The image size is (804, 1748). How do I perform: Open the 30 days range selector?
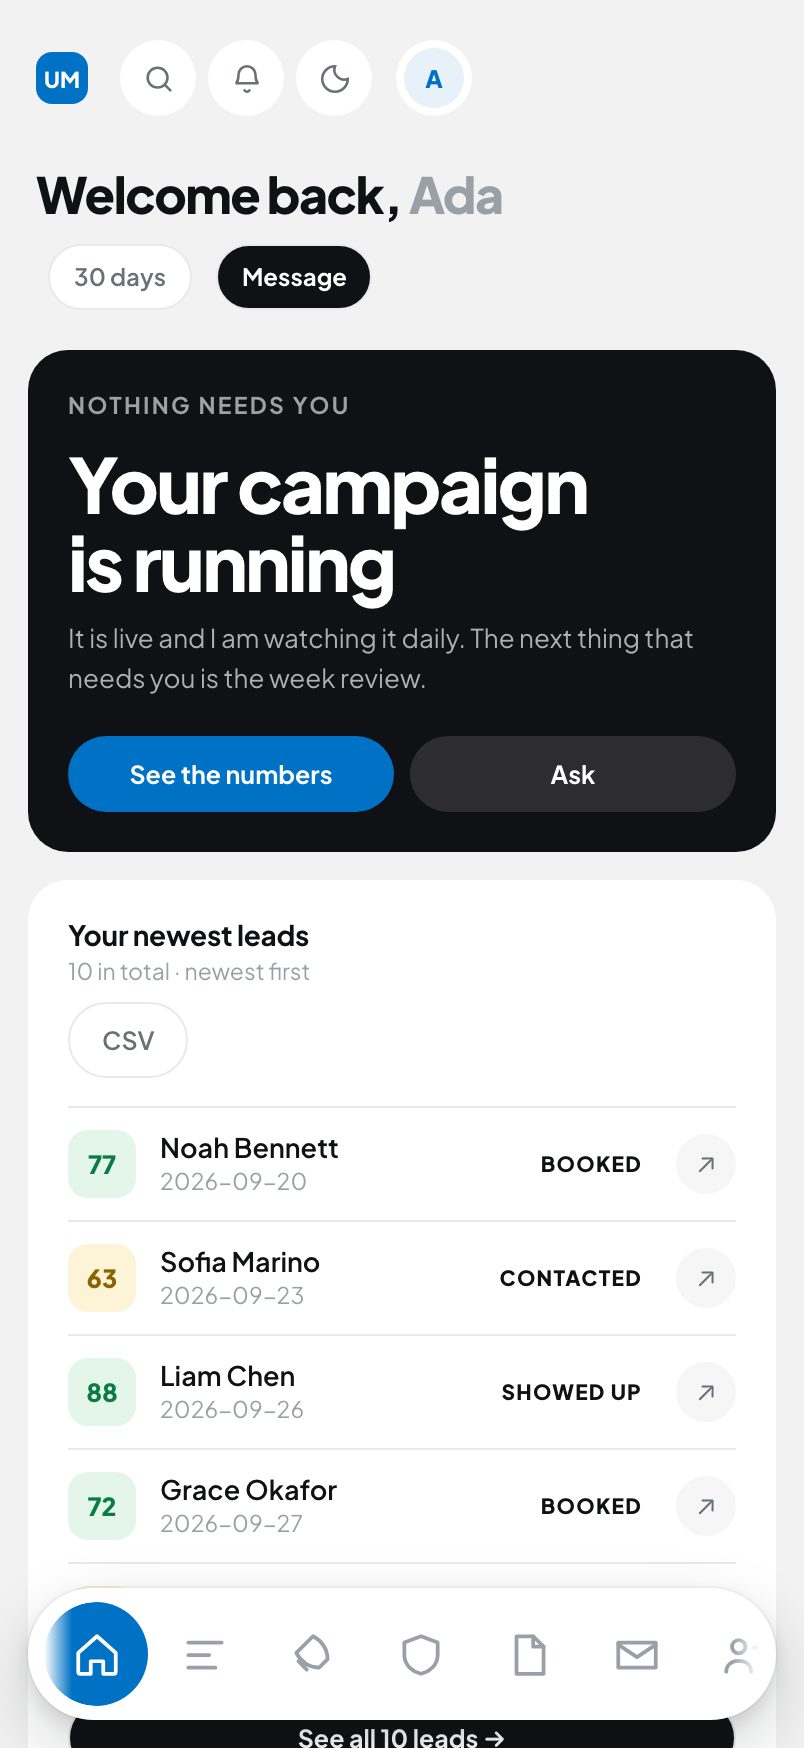[120, 277]
